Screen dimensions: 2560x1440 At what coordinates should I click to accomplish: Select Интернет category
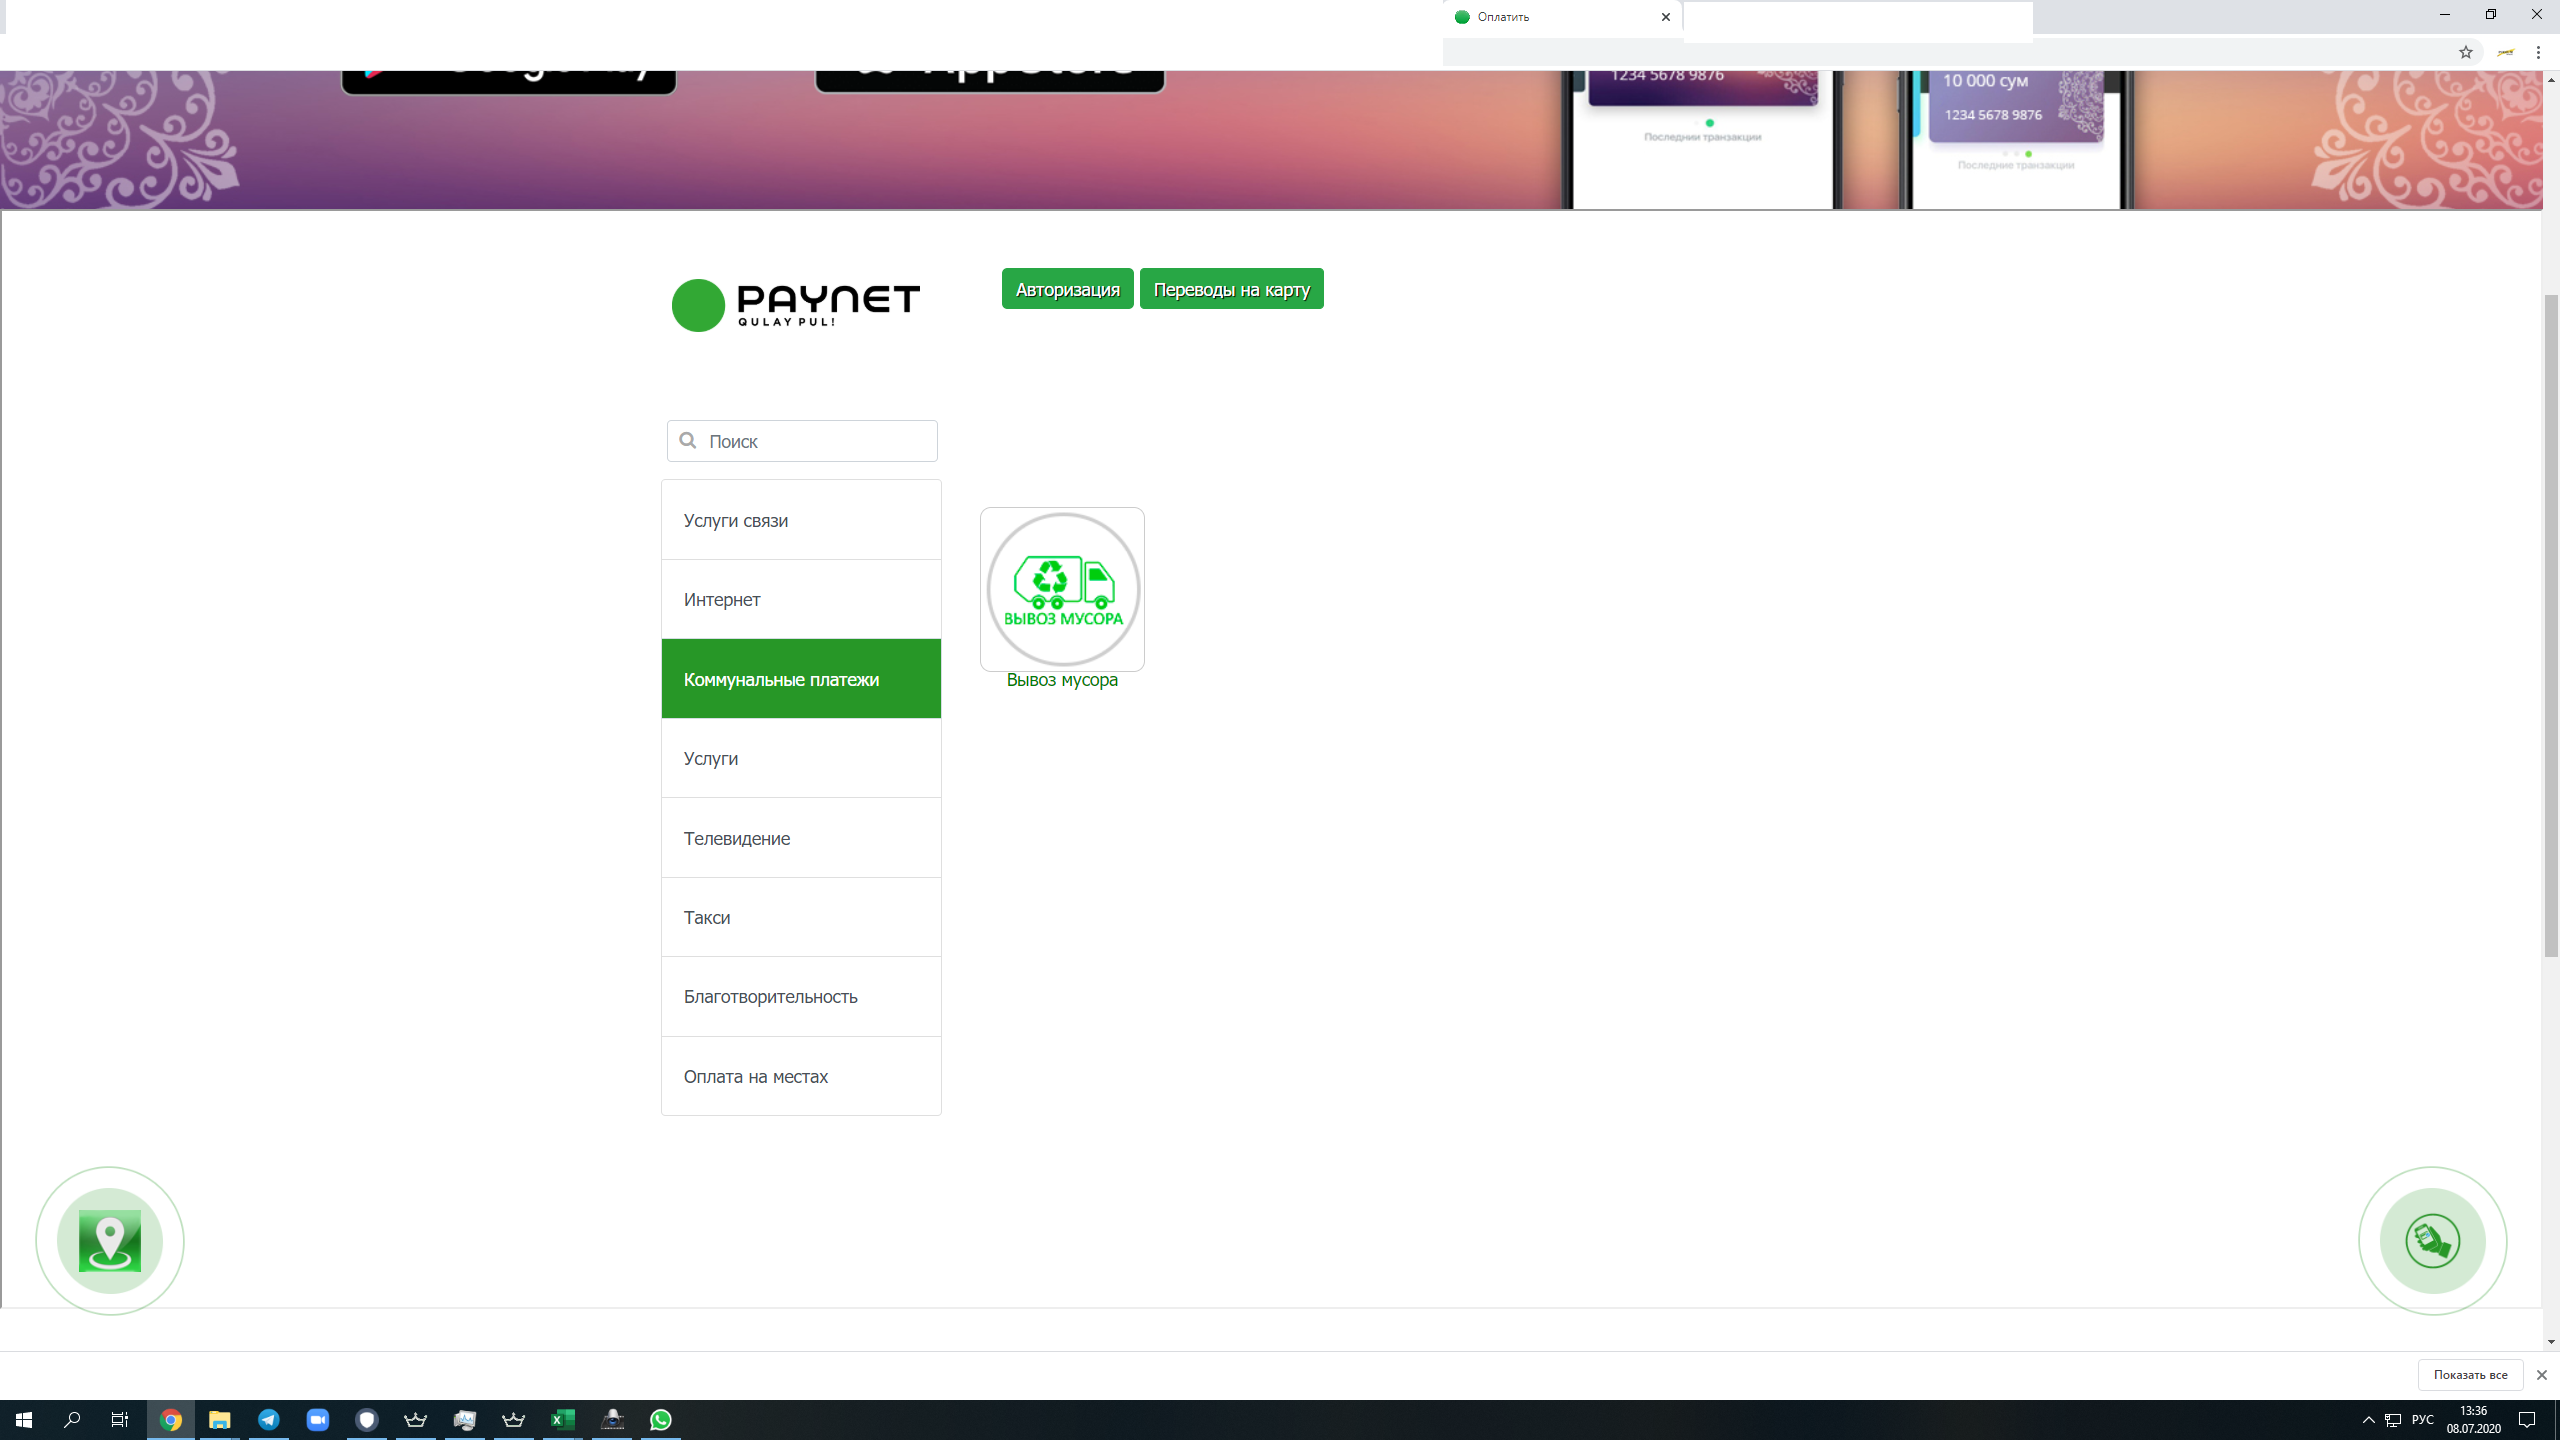[x=801, y=600]
